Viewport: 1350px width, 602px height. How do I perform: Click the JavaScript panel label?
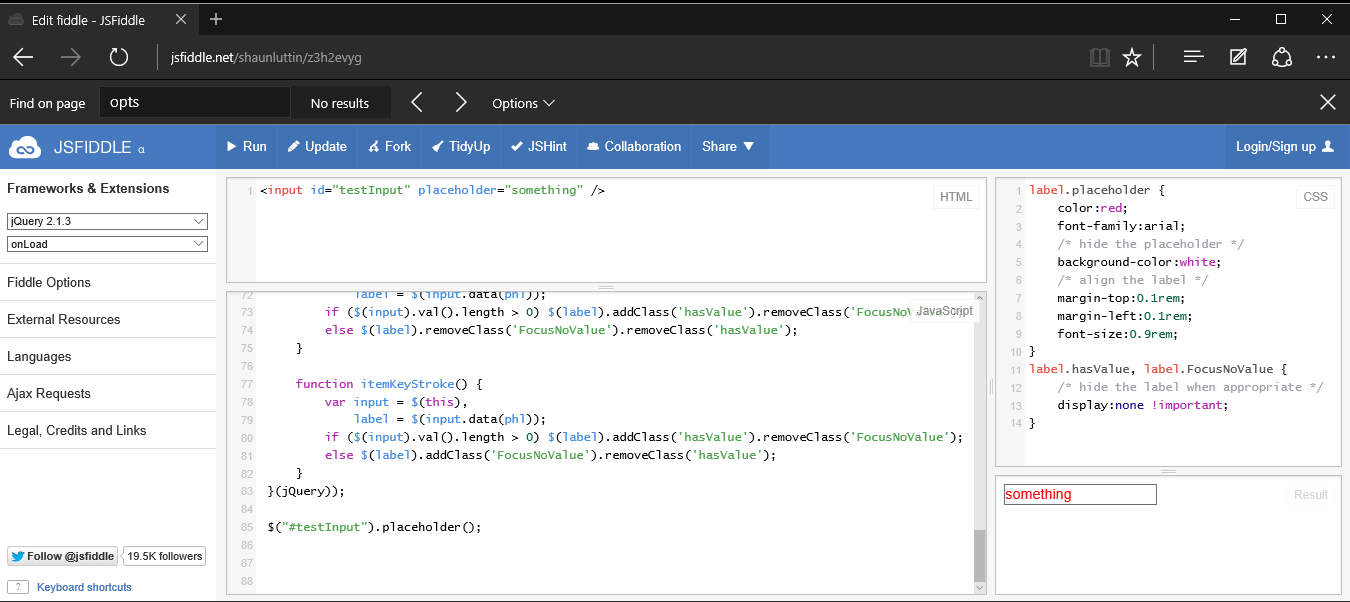(x=944, y=311)
